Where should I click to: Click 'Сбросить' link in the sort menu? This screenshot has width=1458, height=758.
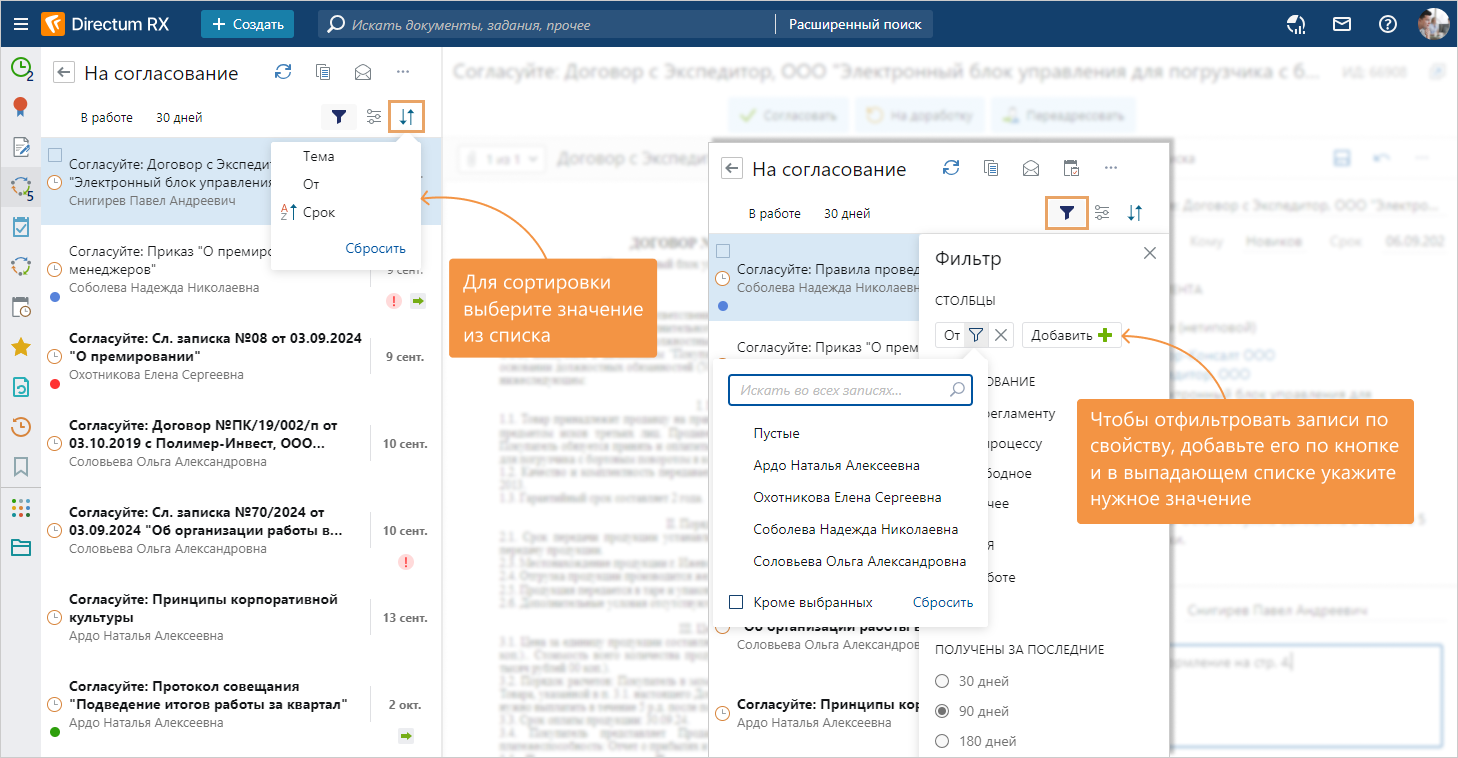(375, 248)
